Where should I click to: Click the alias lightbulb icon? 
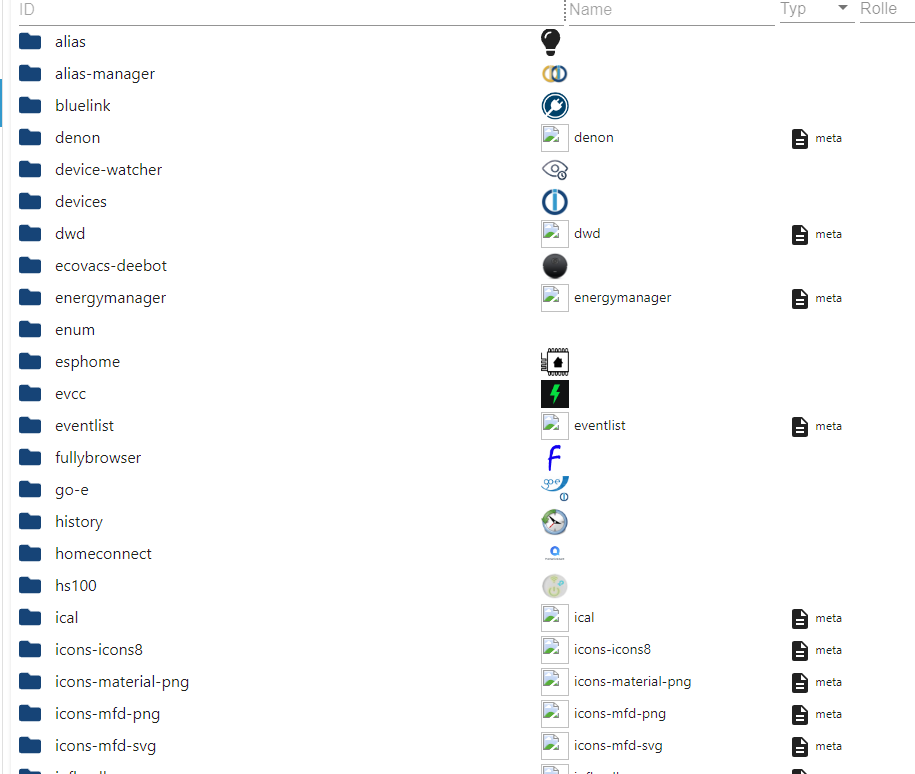coord(549,41)
